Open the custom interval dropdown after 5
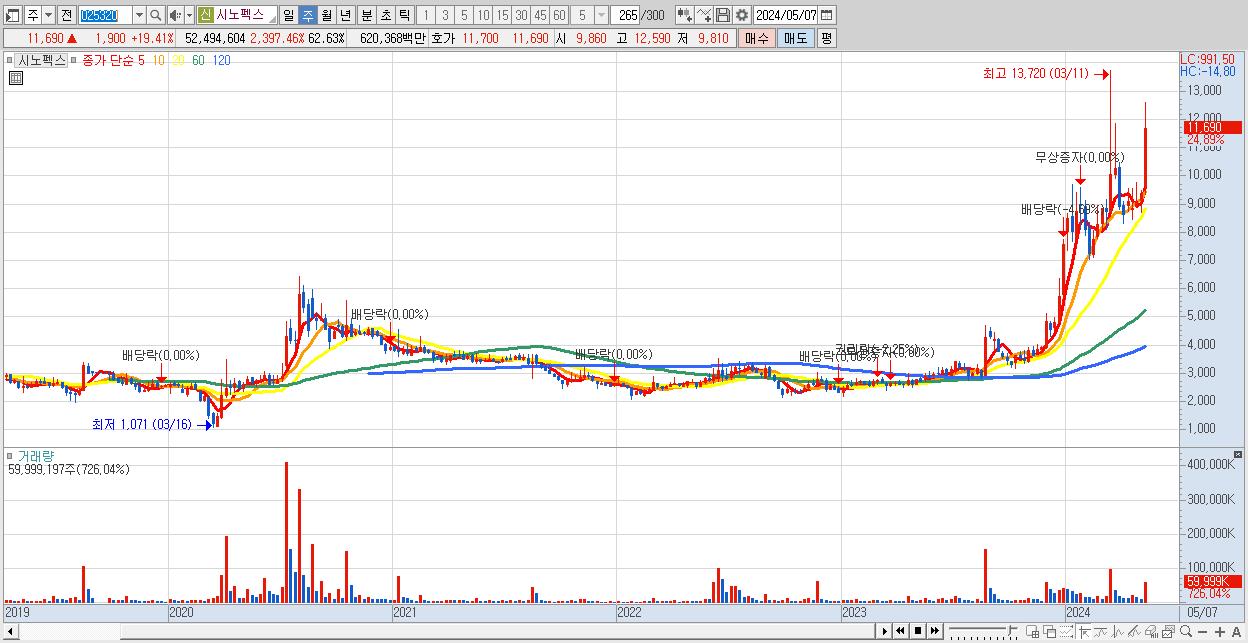This screenshot has width=1248, height=643. [x=601, y=15]
